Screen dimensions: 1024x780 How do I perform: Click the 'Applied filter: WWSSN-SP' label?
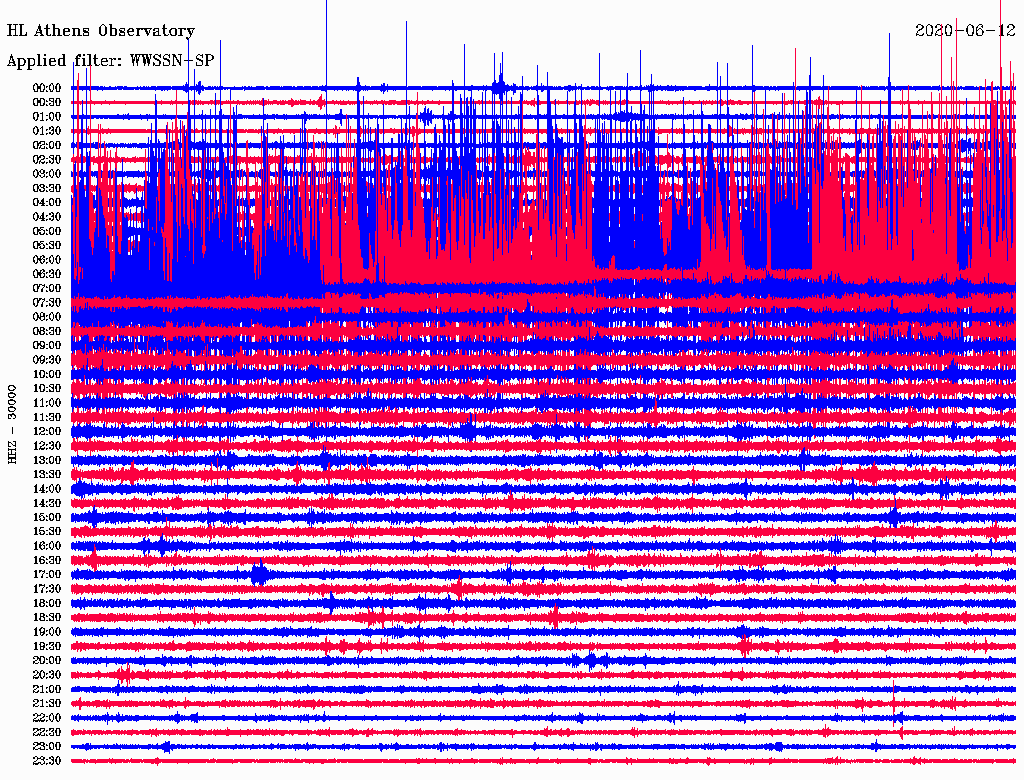tap(110, 61)
